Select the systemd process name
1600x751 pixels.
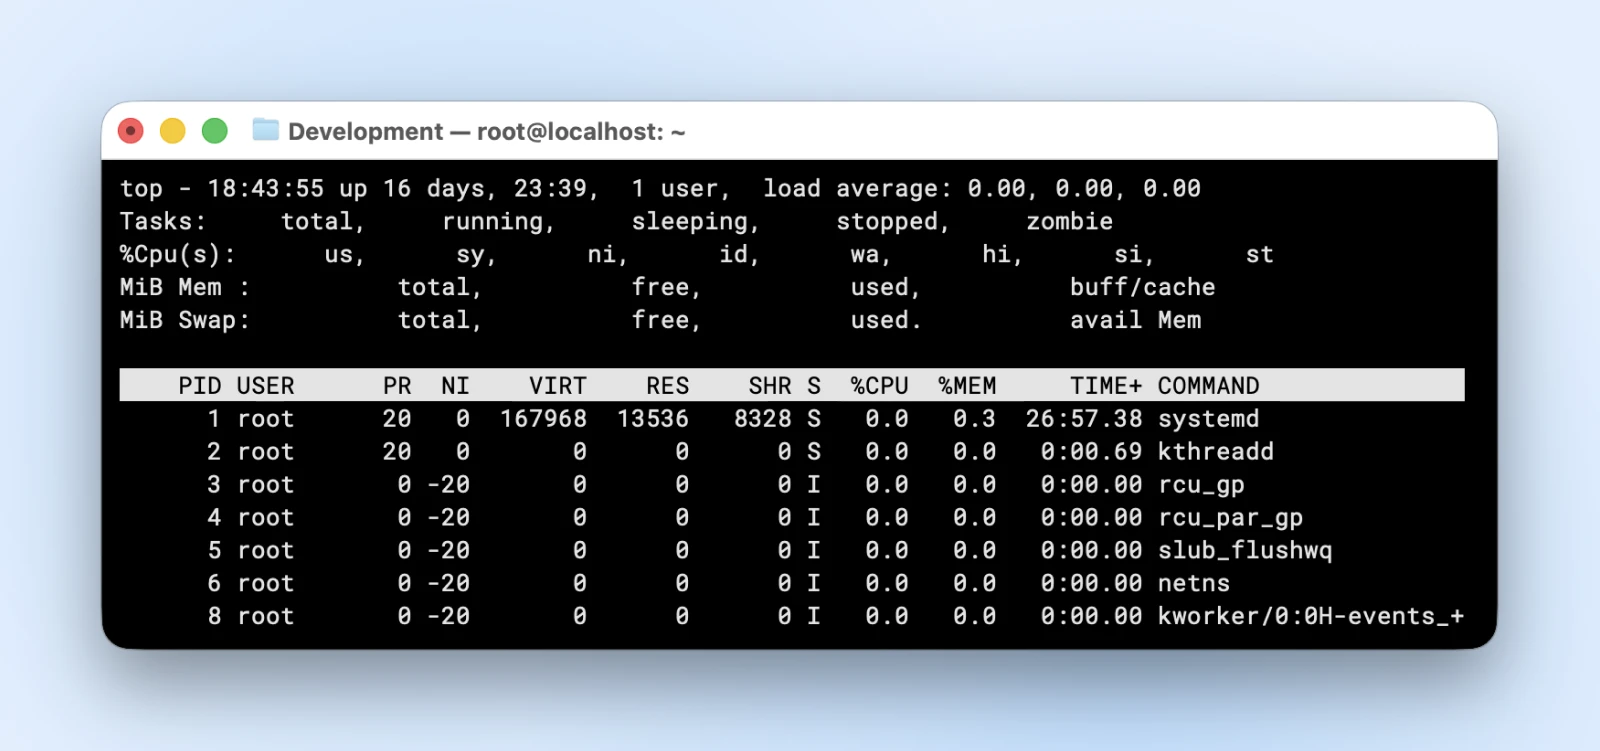point(1208,419)
